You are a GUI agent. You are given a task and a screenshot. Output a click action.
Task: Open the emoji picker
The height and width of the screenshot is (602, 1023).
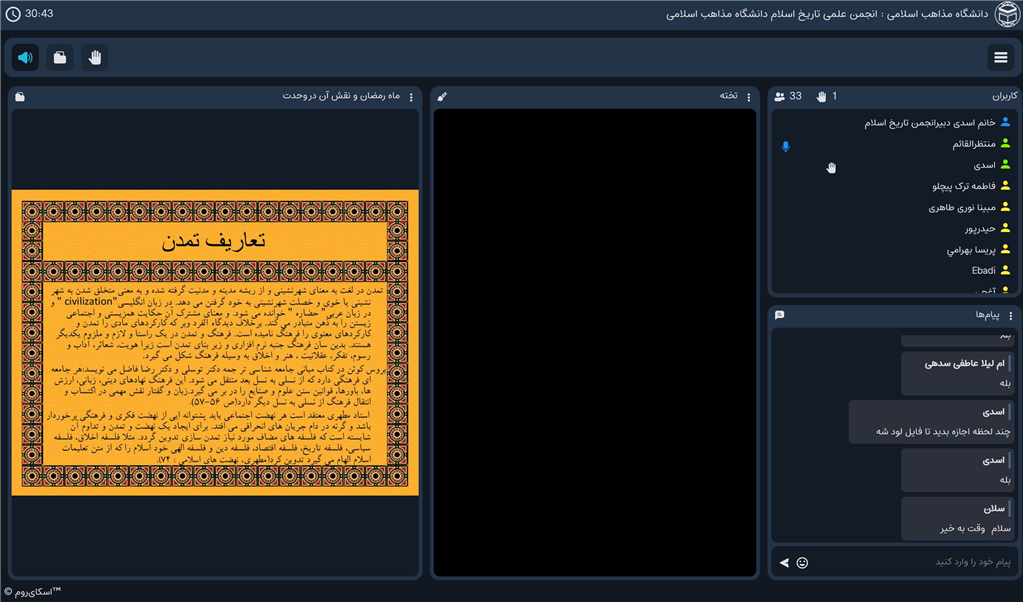(802, 563)
